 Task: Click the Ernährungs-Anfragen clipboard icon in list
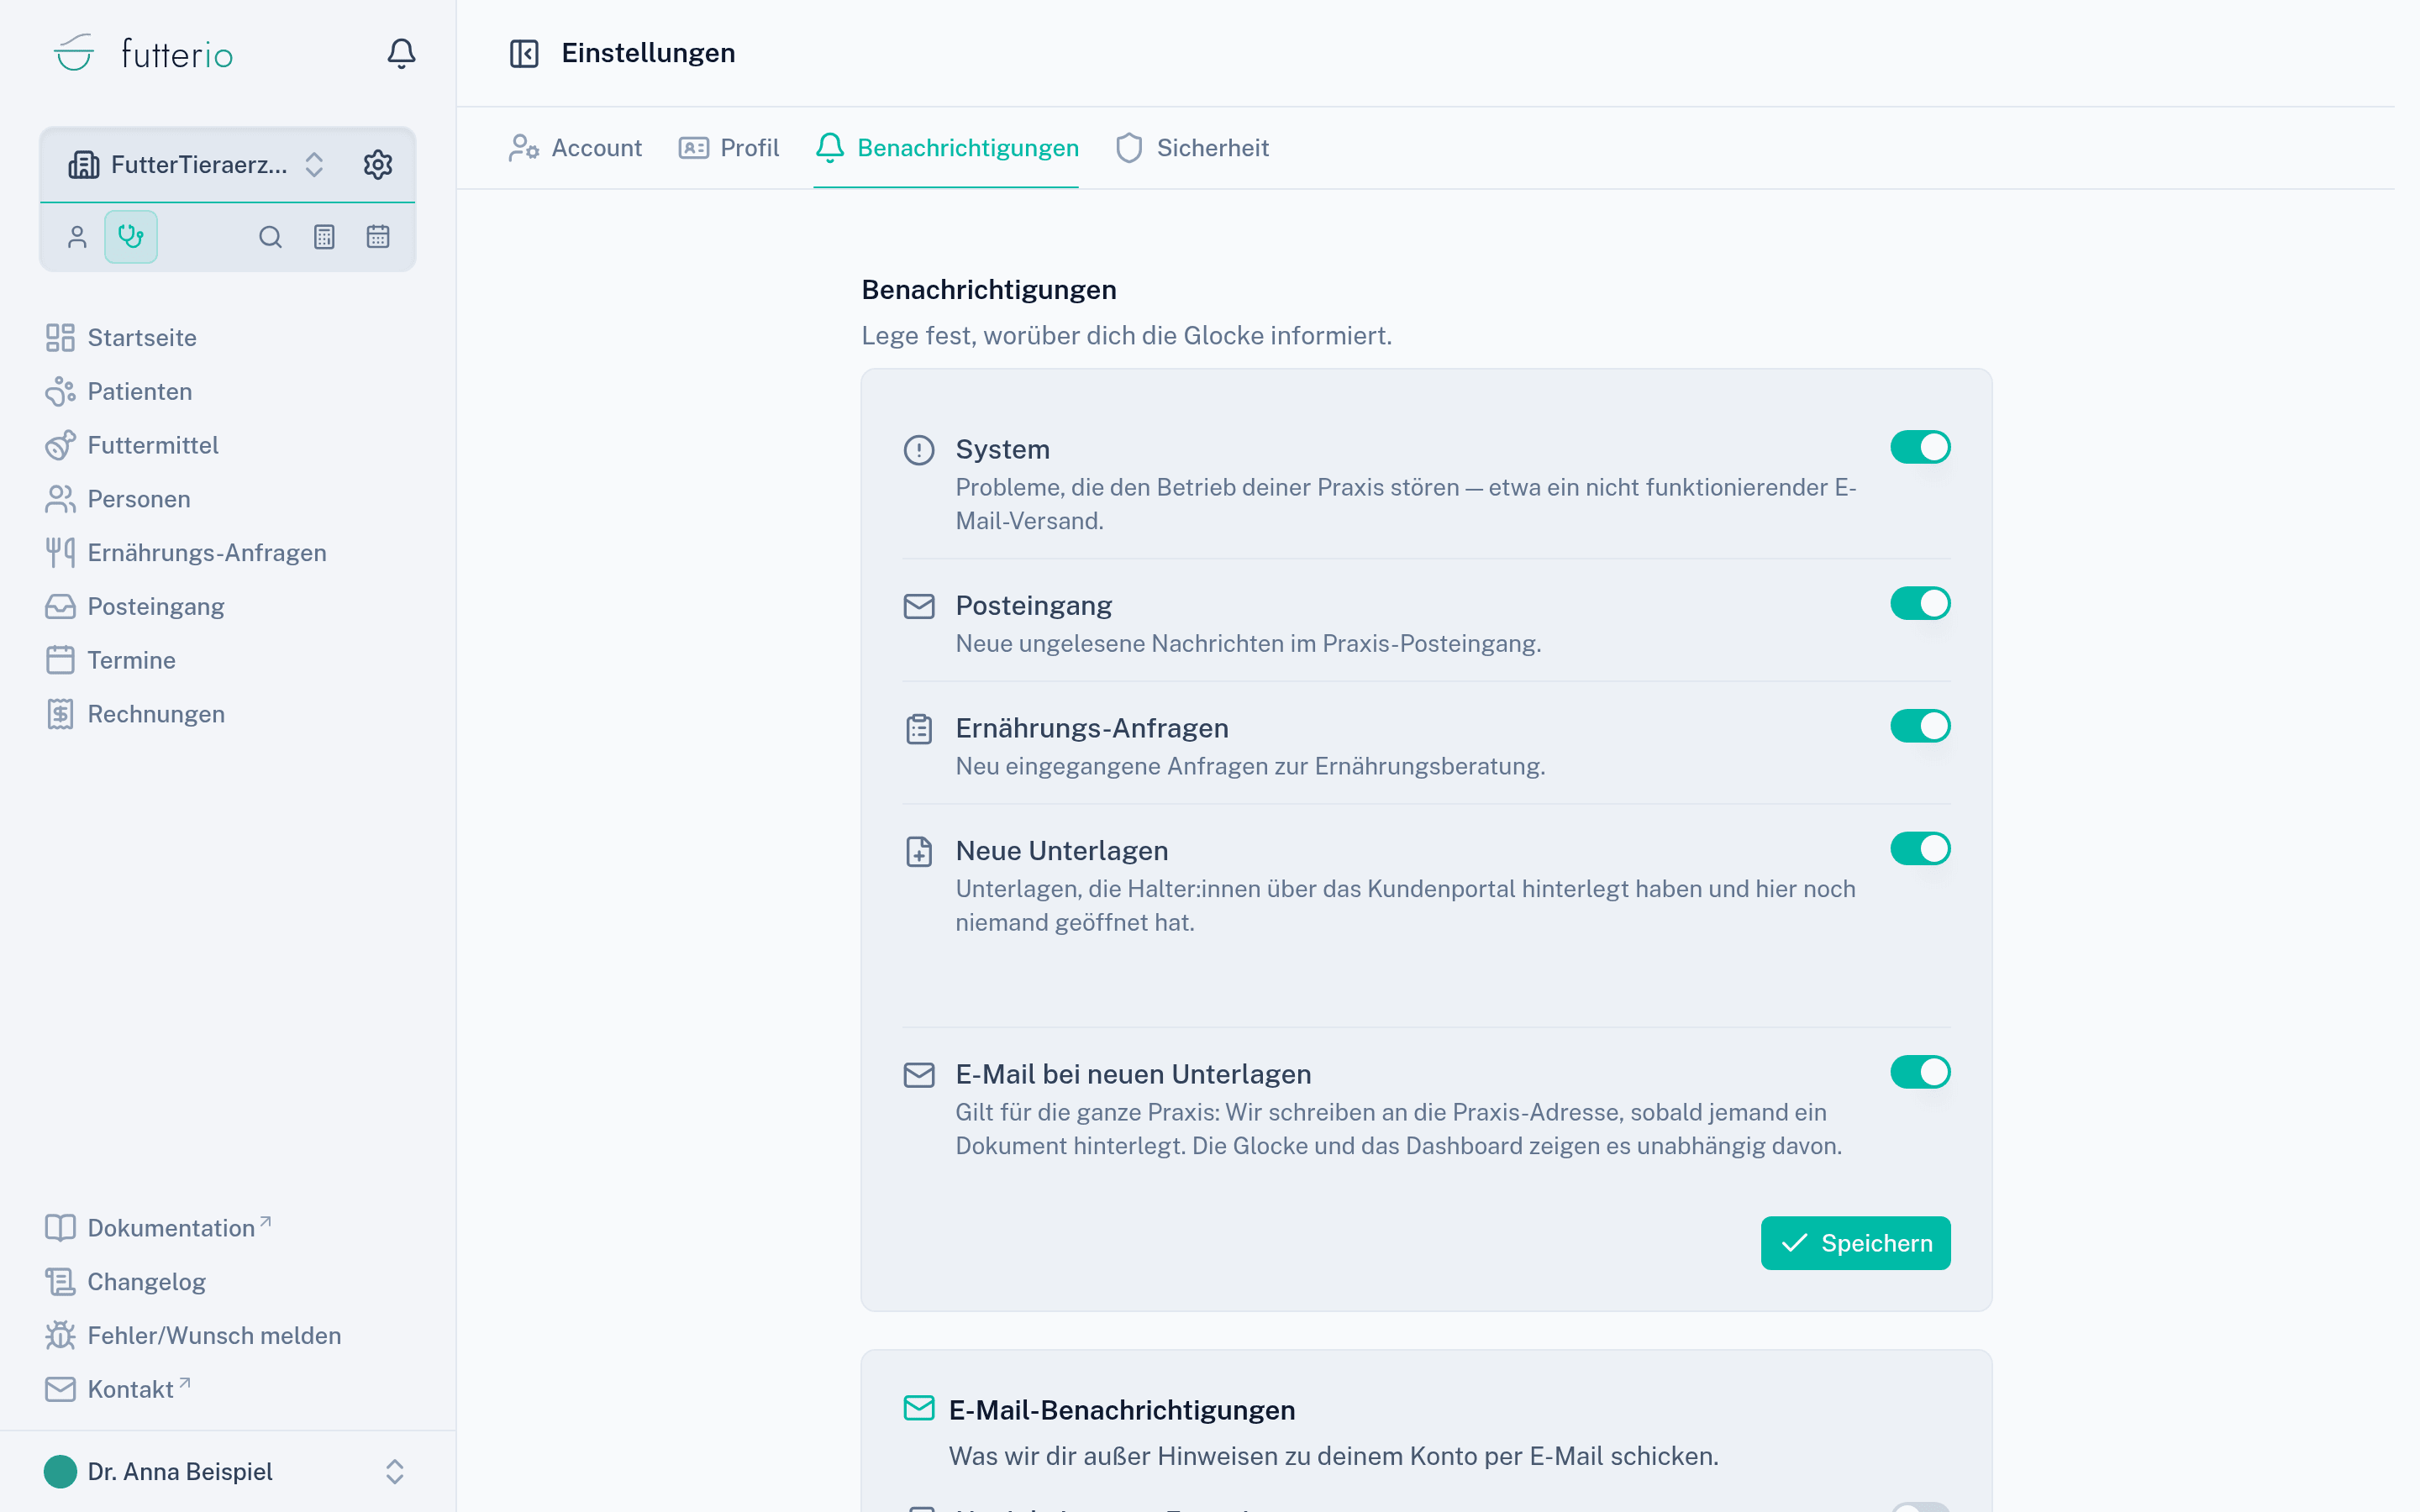click(919, 729)
